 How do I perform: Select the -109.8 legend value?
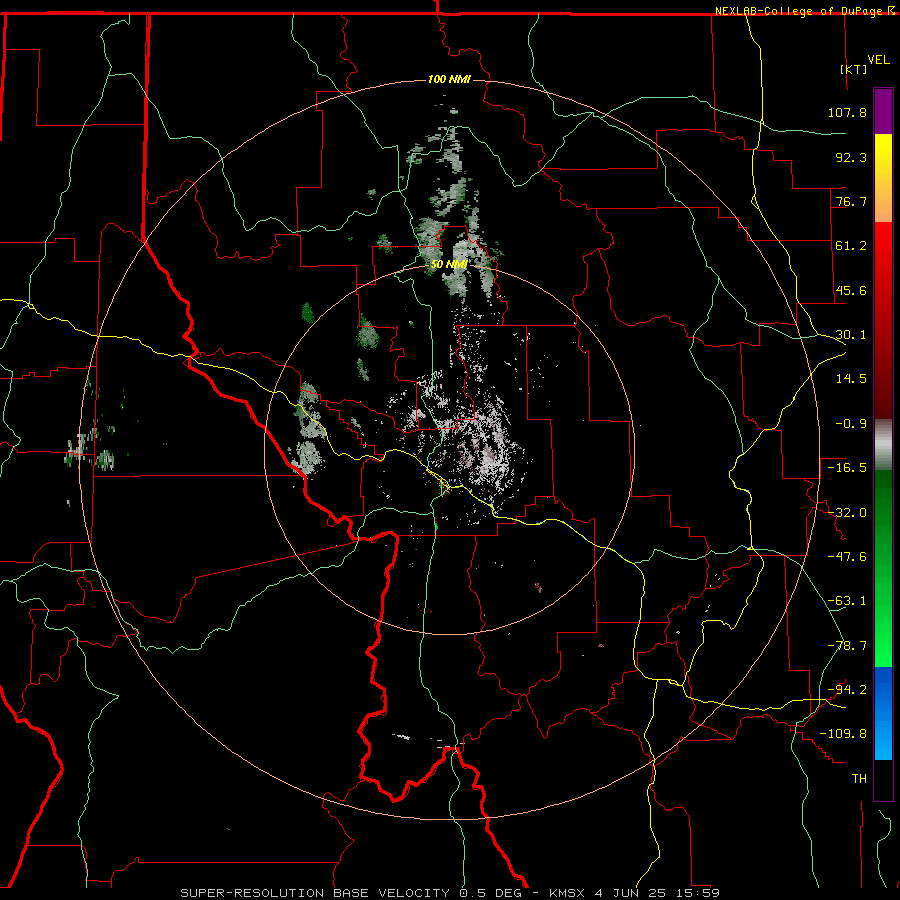[x=843, y=734]
